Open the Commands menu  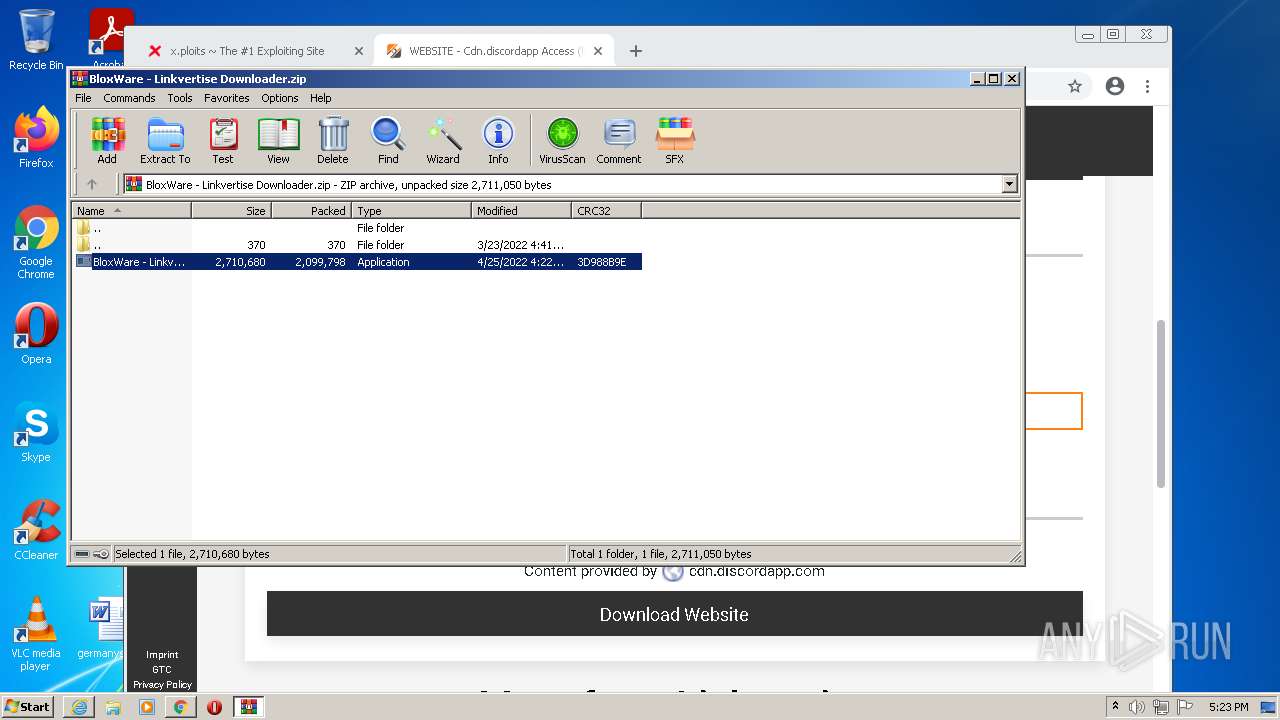[x=129, y=98]
